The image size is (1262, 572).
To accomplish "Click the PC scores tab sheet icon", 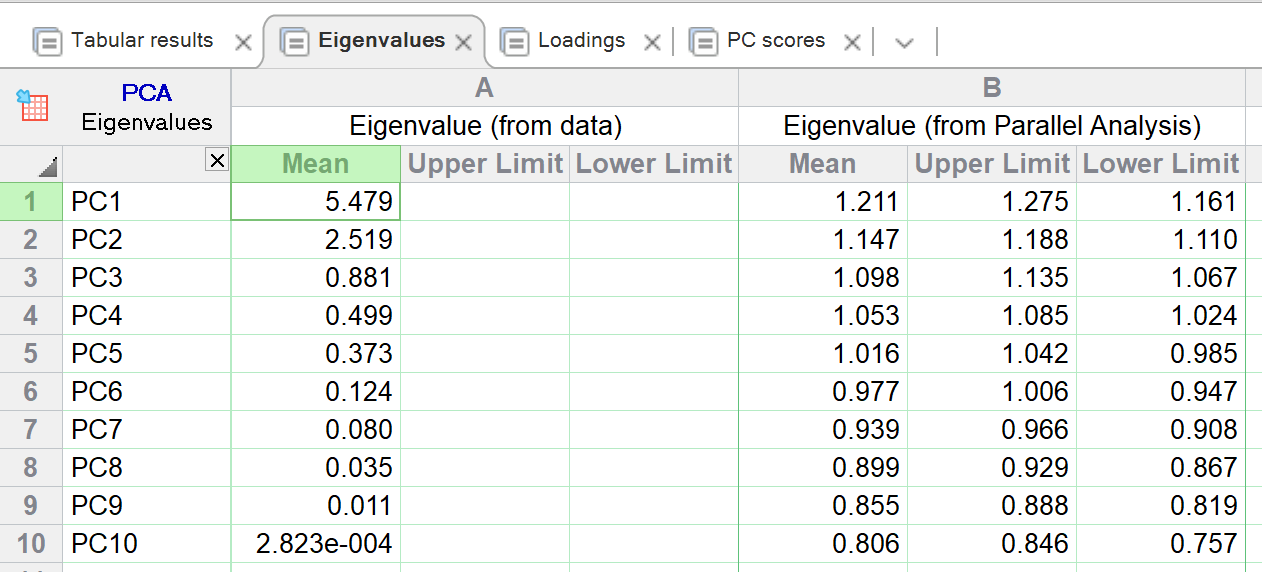I will [x=704, y=42].
